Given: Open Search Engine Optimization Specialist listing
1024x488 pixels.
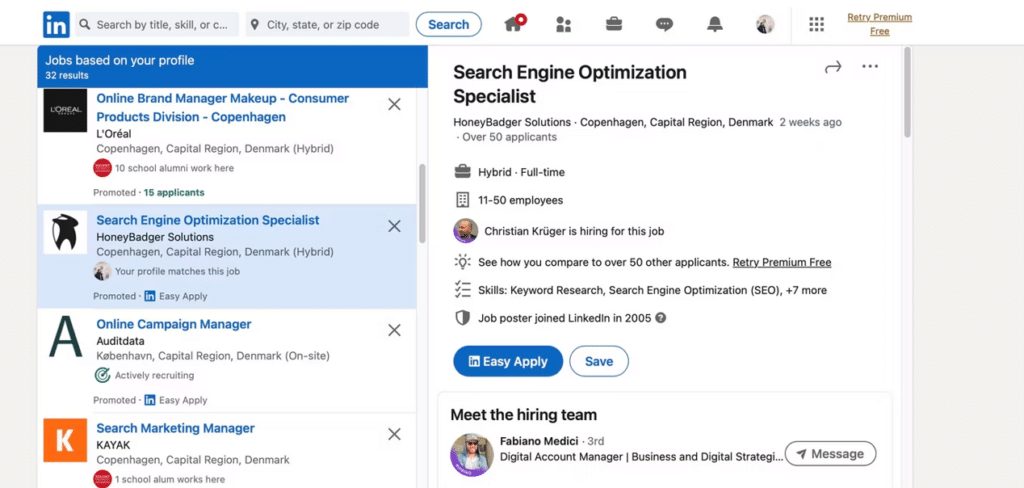Looking at the screenshot, I should pyautogui.click(x=208, y=220).
